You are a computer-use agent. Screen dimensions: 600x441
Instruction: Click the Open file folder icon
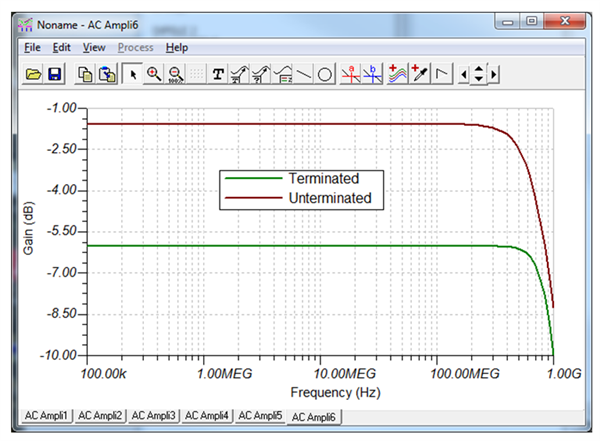click(33, 74)
